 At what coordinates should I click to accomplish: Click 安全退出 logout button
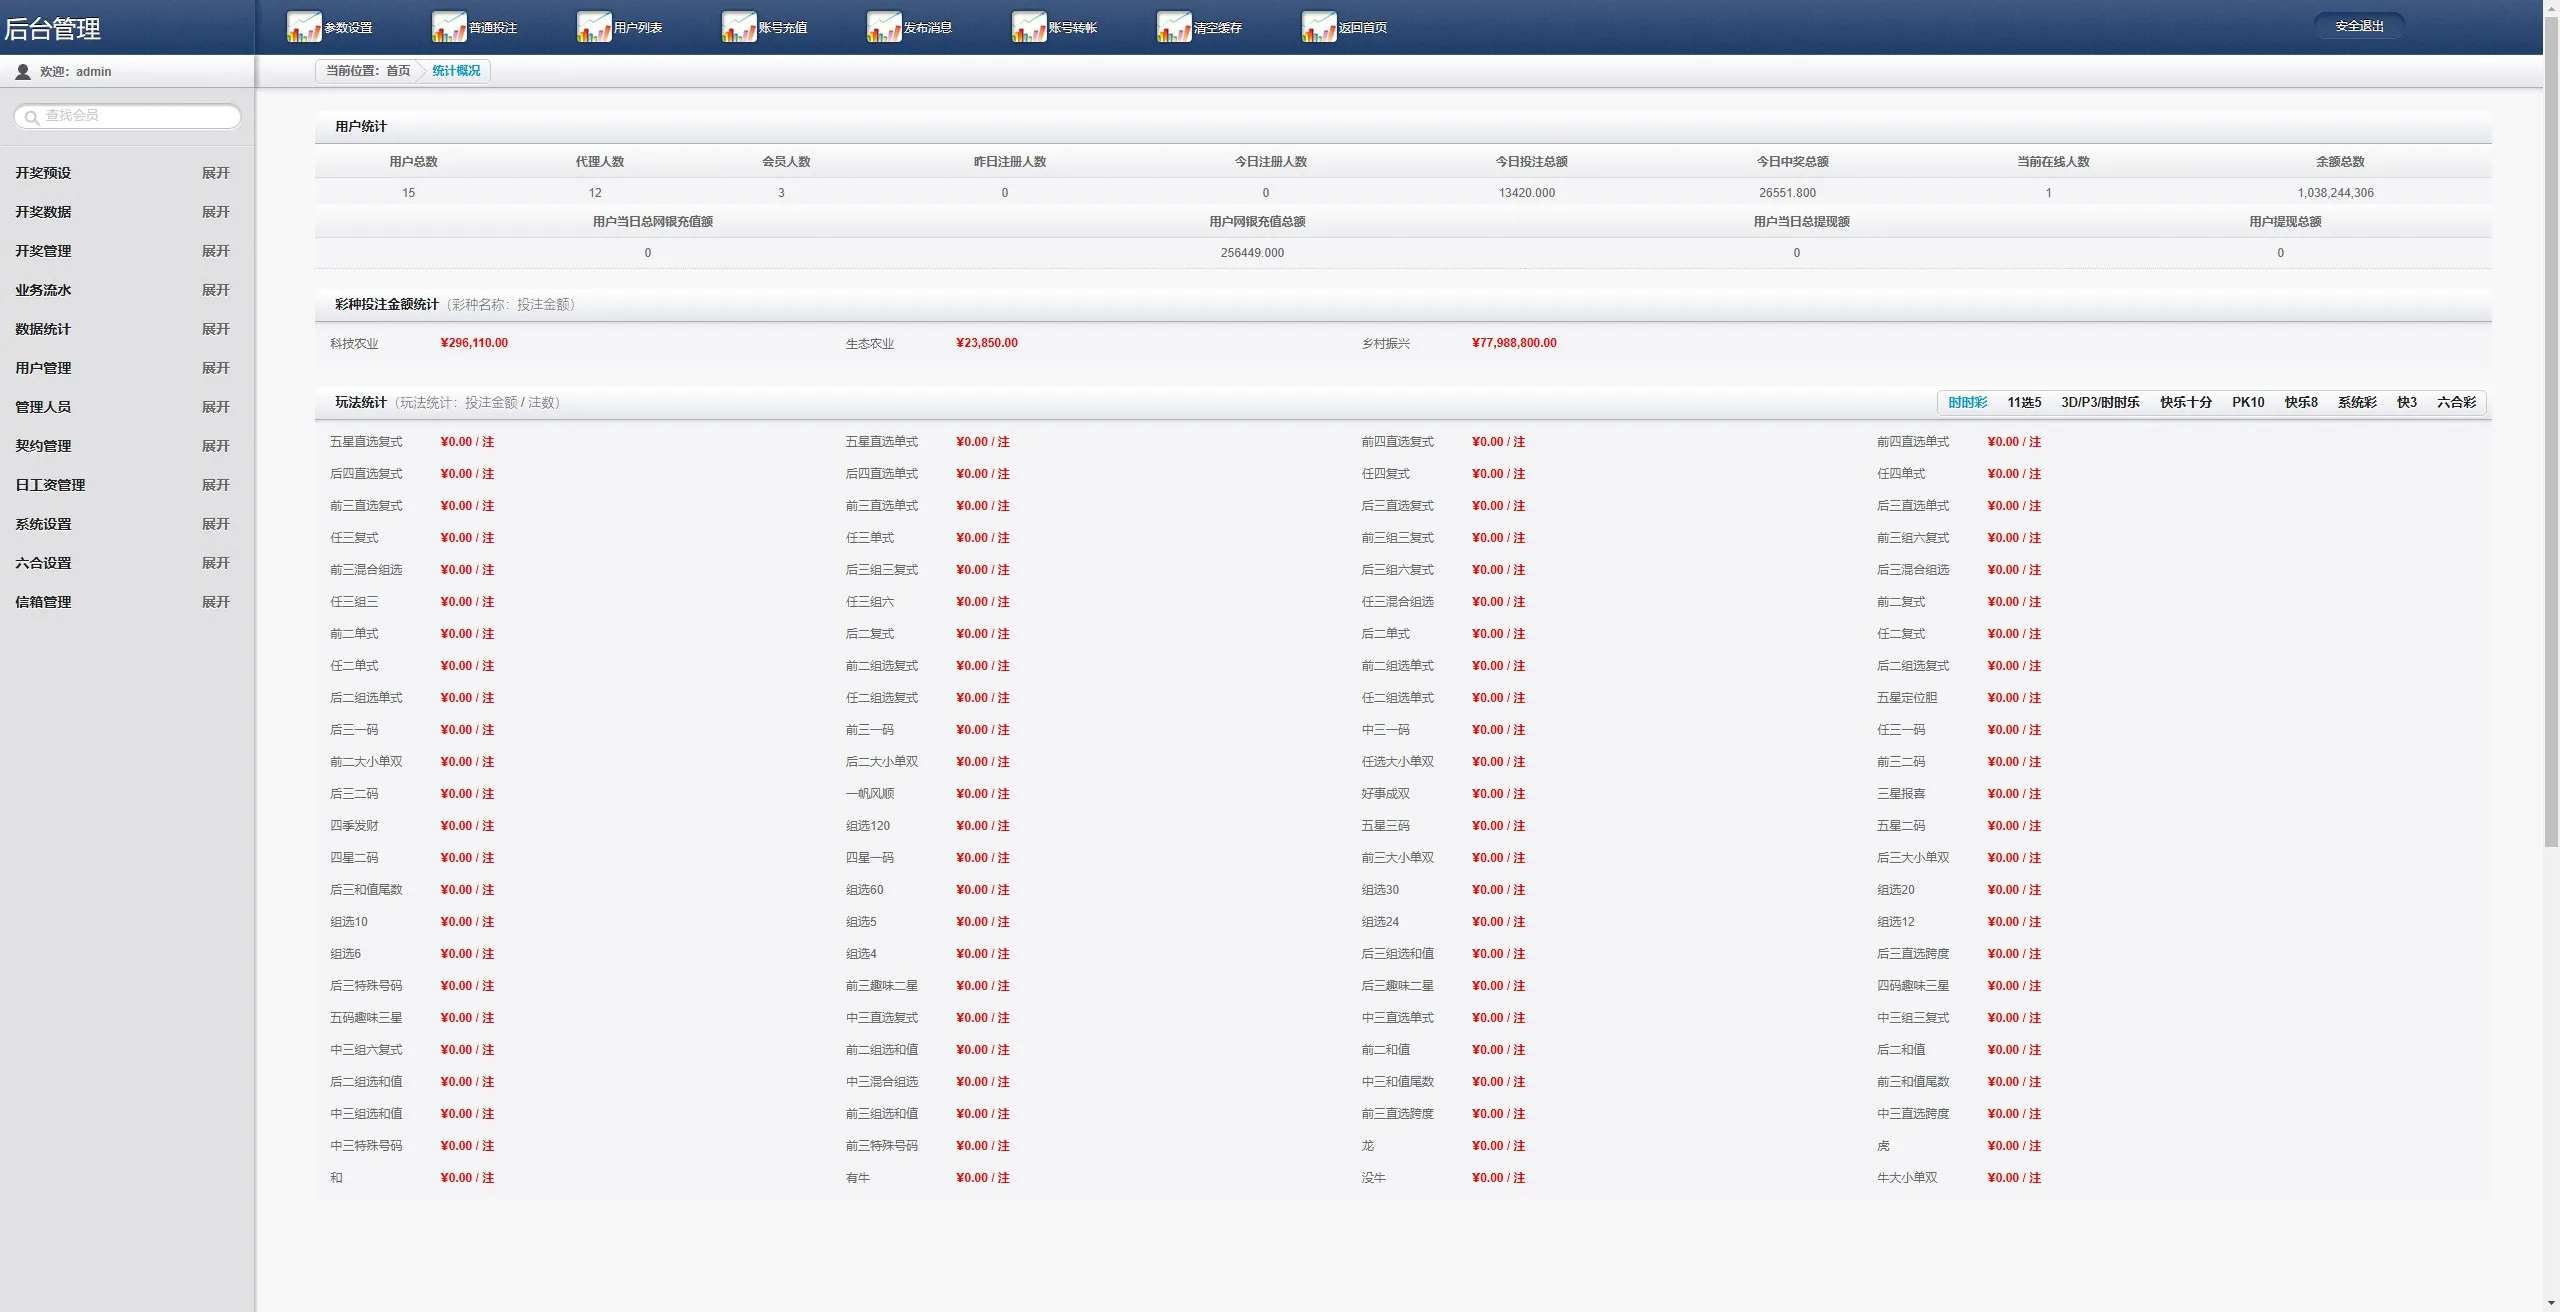[2359, 26]
